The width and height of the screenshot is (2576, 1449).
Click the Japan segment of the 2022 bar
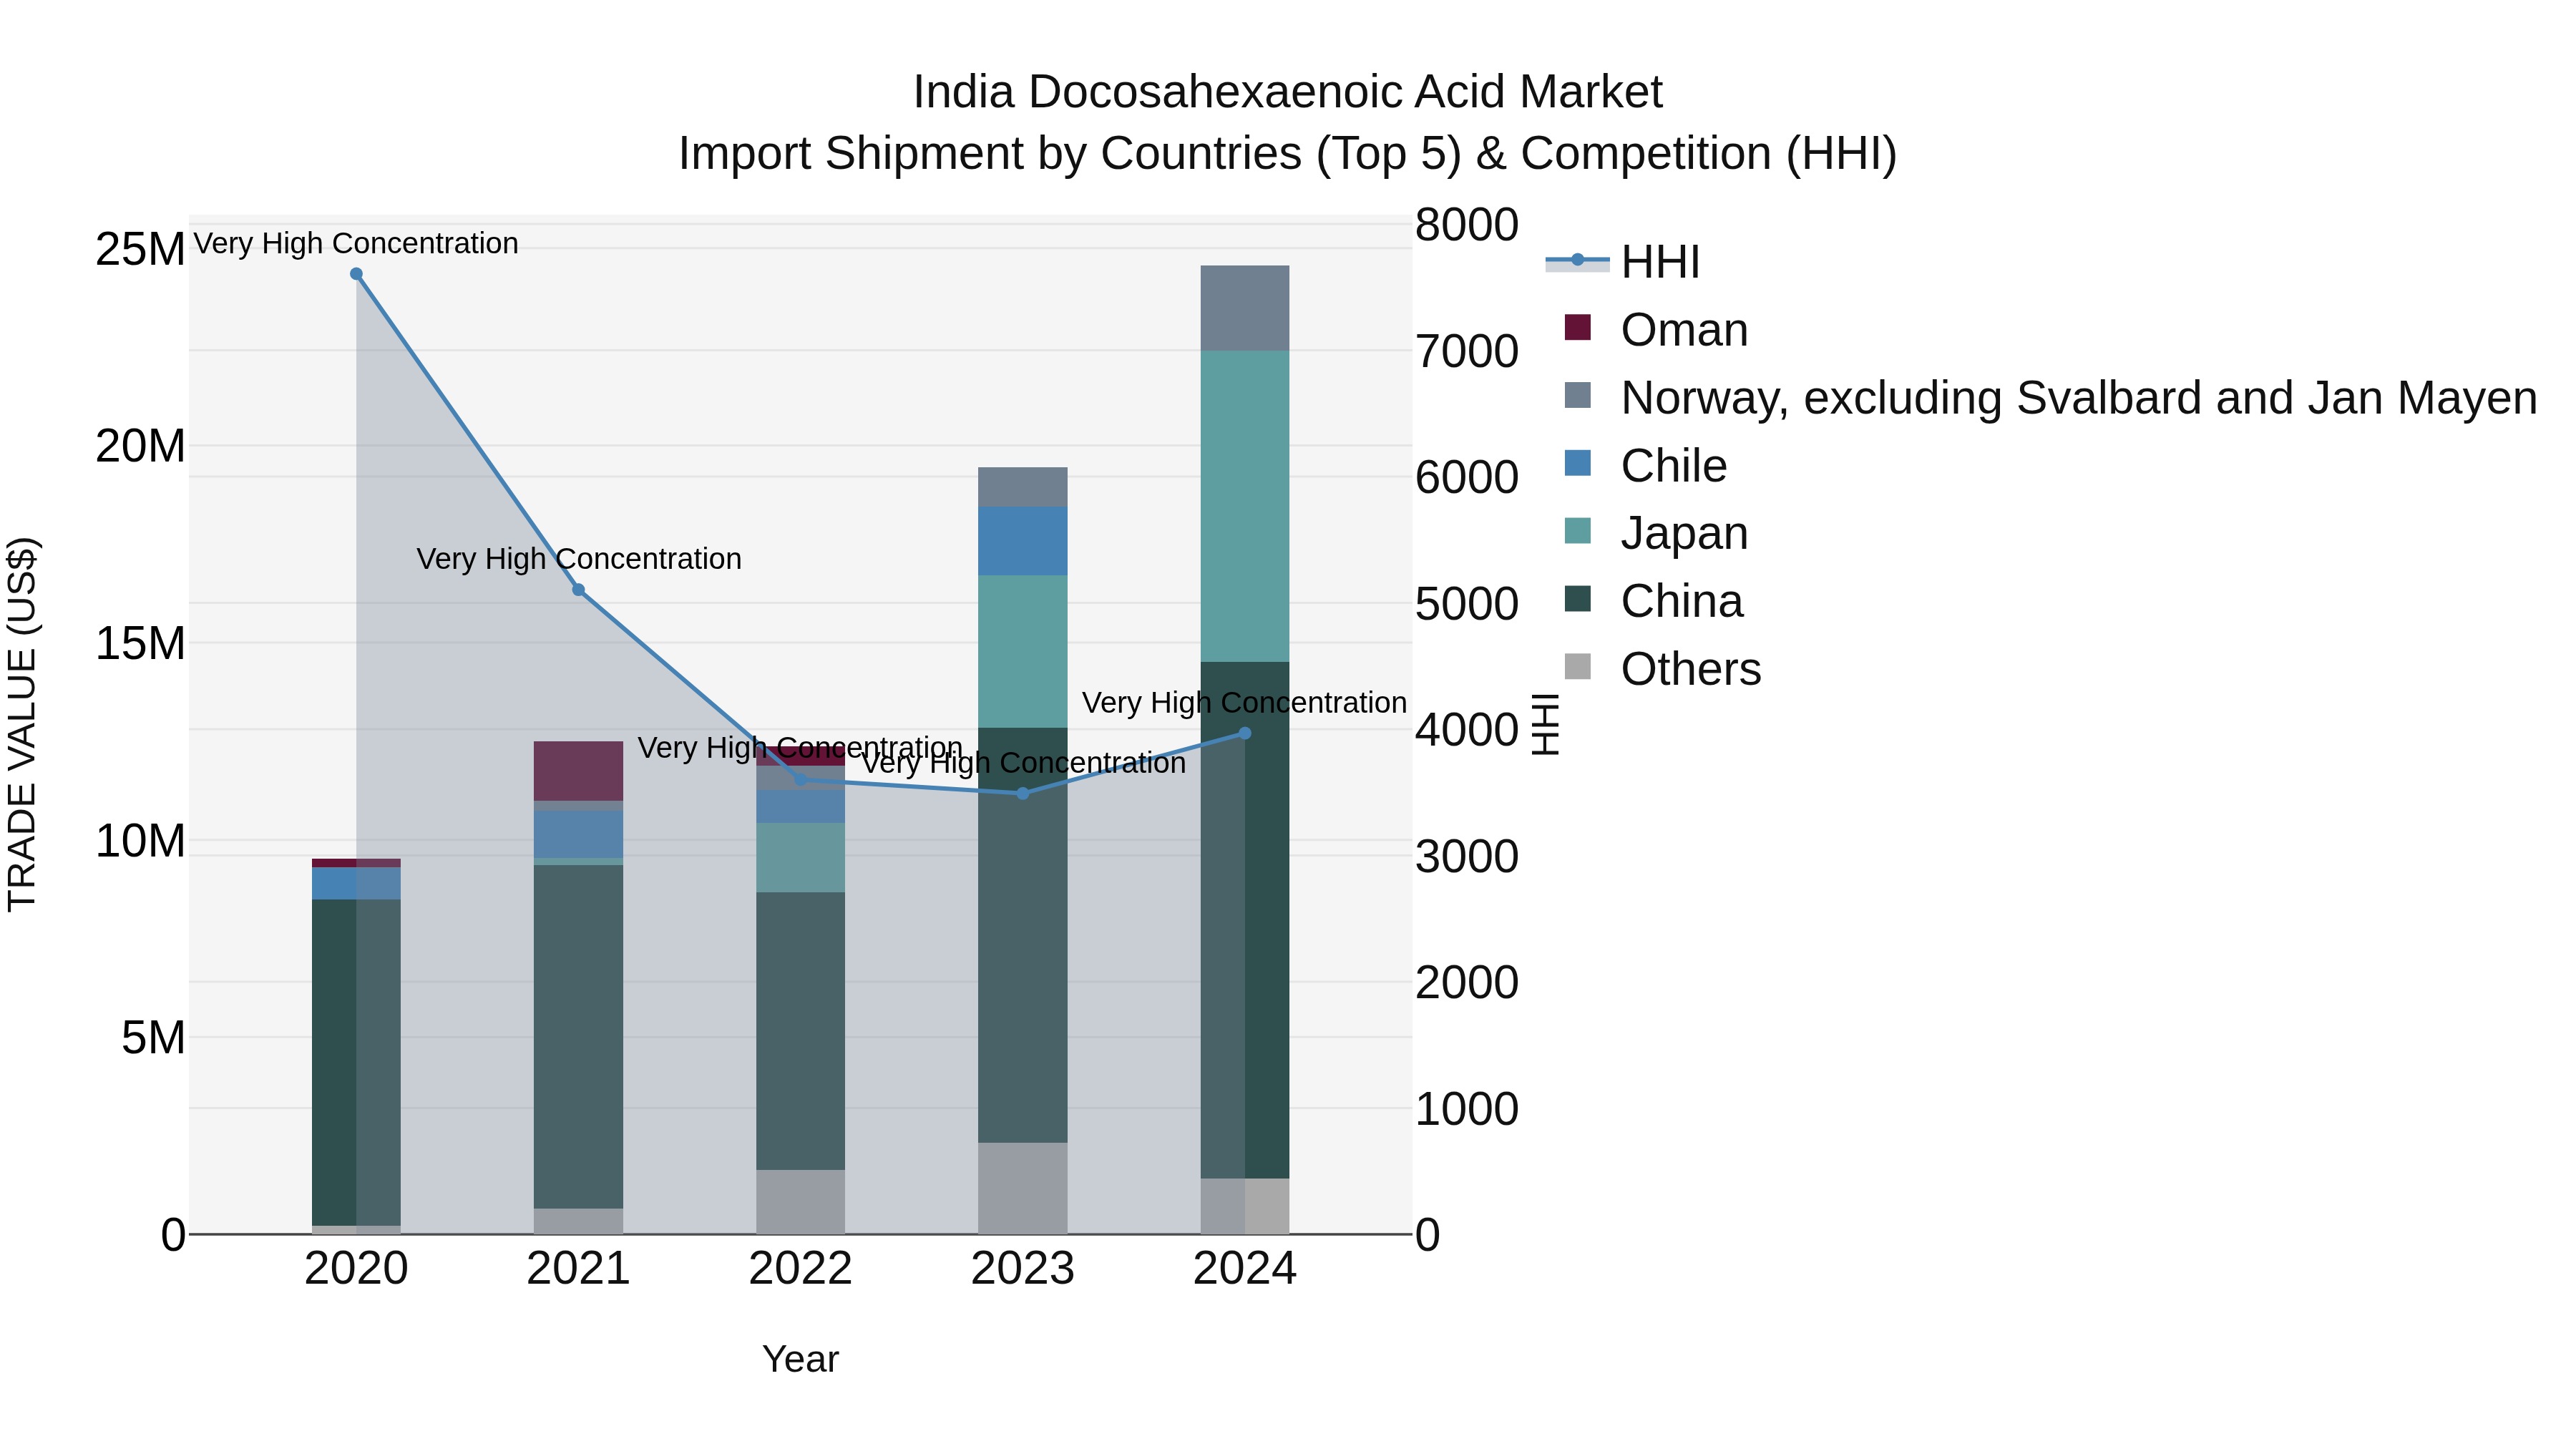point(800,857)
